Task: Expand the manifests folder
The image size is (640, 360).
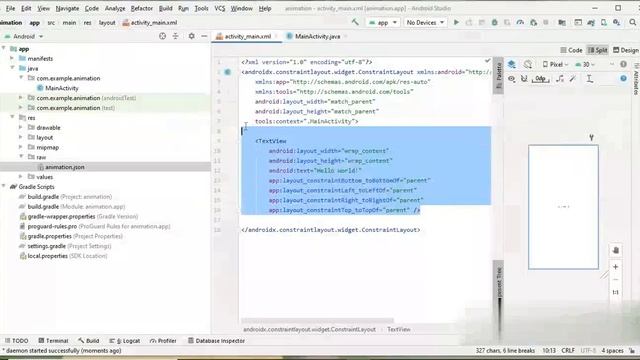Action: coord(12,58)
